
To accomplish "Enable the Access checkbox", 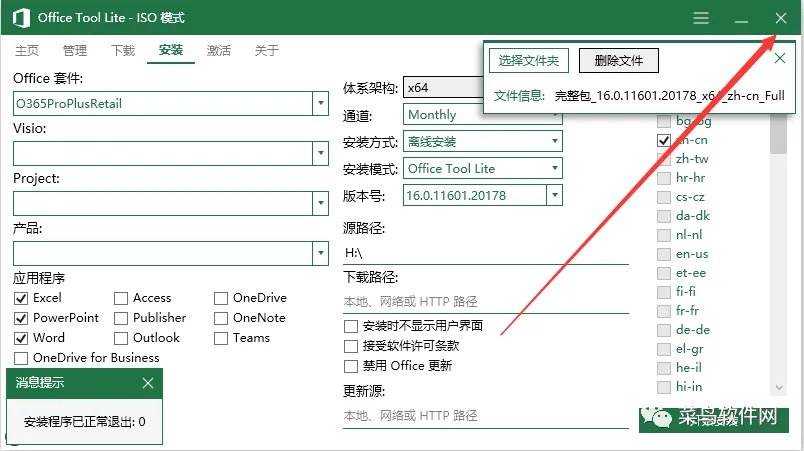I will (x=121, y=298).
